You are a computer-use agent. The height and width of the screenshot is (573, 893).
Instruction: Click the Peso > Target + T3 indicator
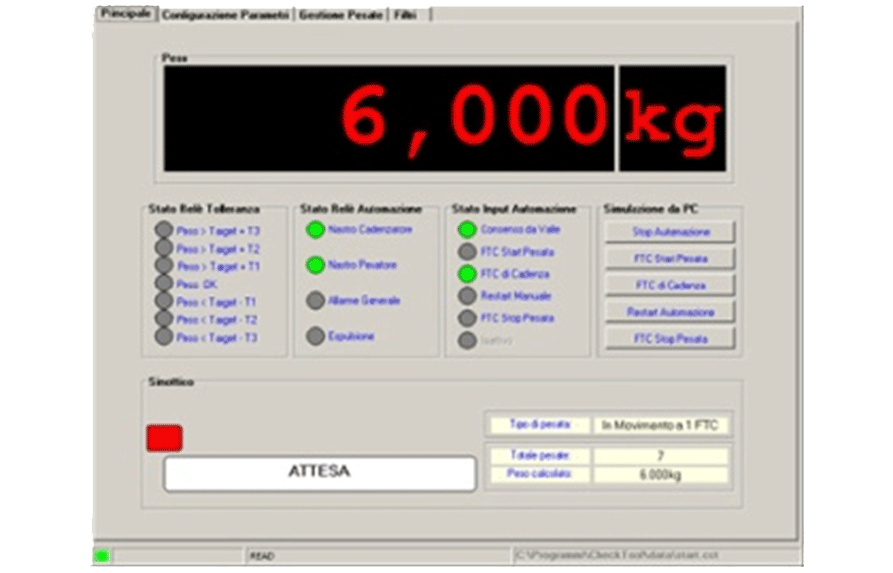click(x=164, y=230)
